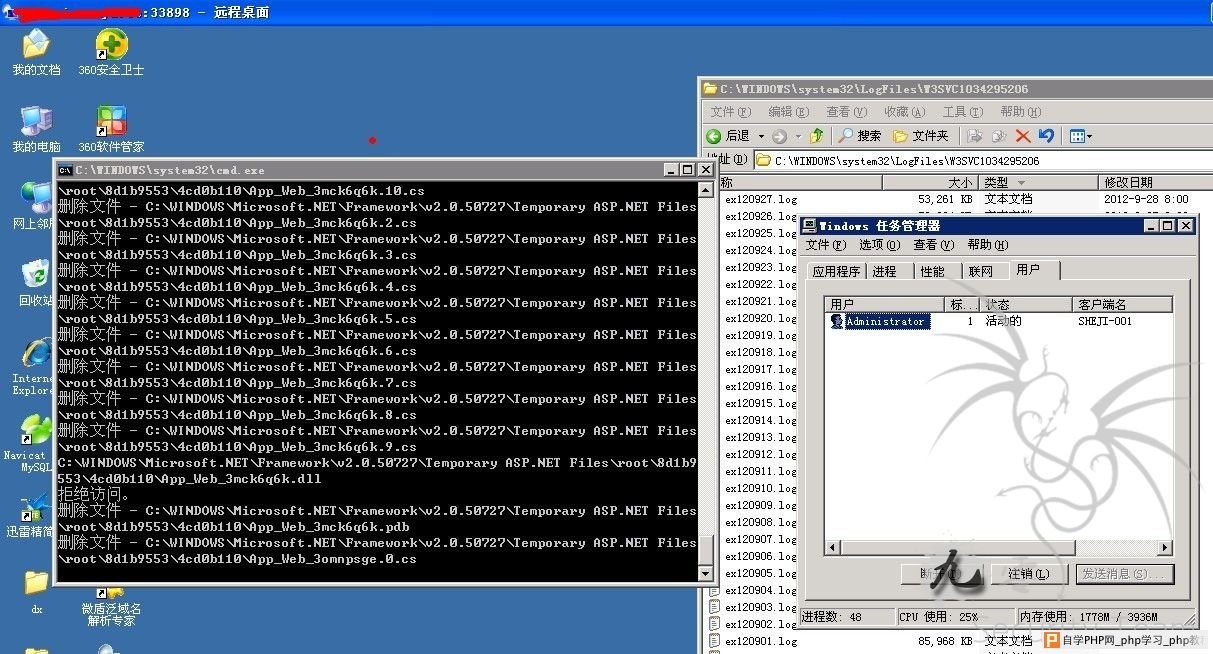The width and height of the screenshot is (1213, 654).
Task: Click the red X delete icon in Explorer
Action: tap(1023, 136)
